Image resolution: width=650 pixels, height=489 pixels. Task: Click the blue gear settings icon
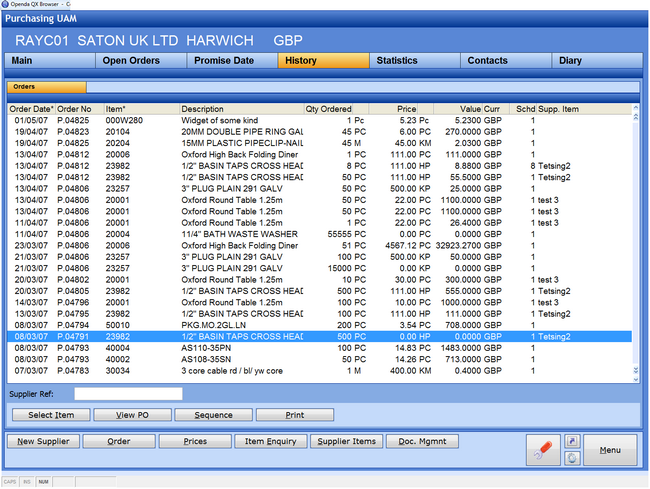572,458
